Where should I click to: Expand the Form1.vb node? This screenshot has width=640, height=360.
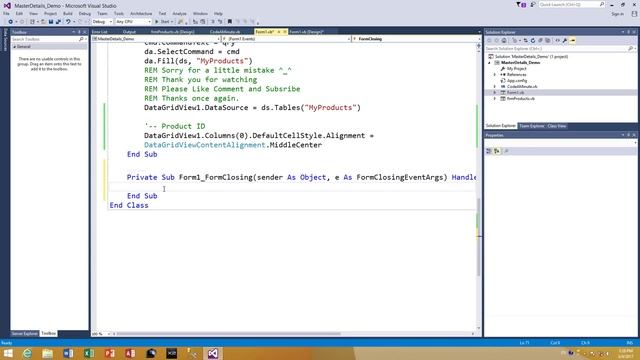coord(495,93)
